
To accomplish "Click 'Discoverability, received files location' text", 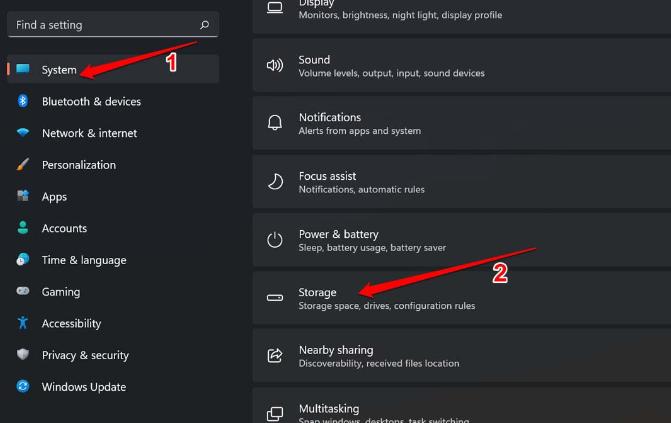I will (379, 363).
